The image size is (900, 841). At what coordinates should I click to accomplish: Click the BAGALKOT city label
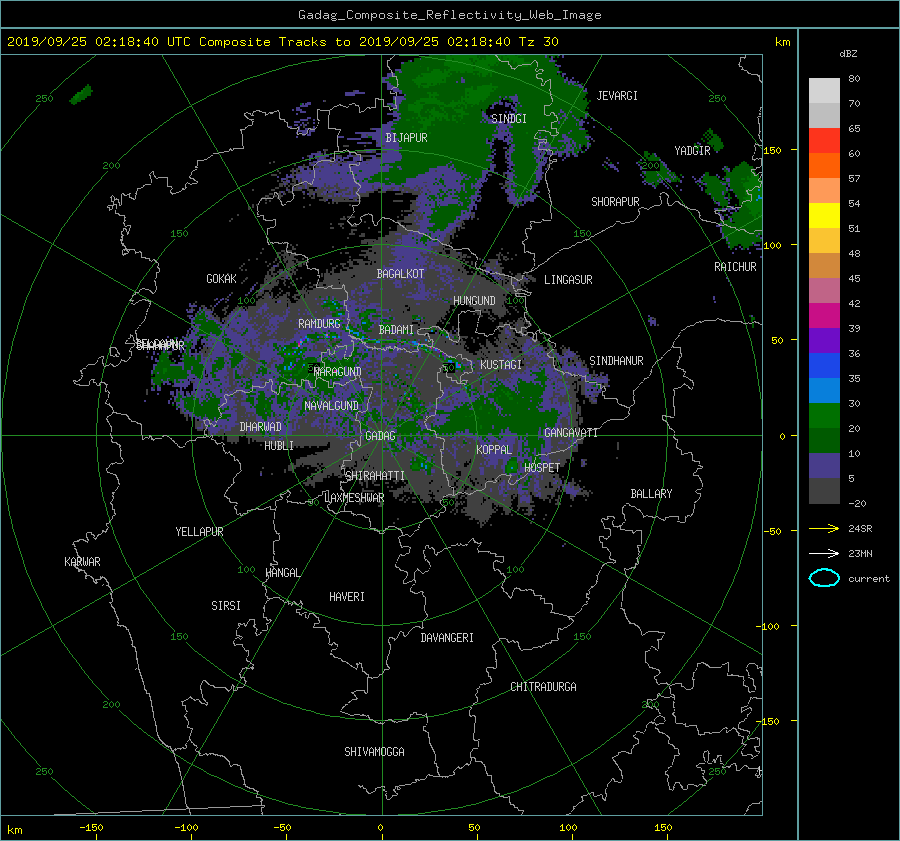pyautogui.click(x=400, y=274)
